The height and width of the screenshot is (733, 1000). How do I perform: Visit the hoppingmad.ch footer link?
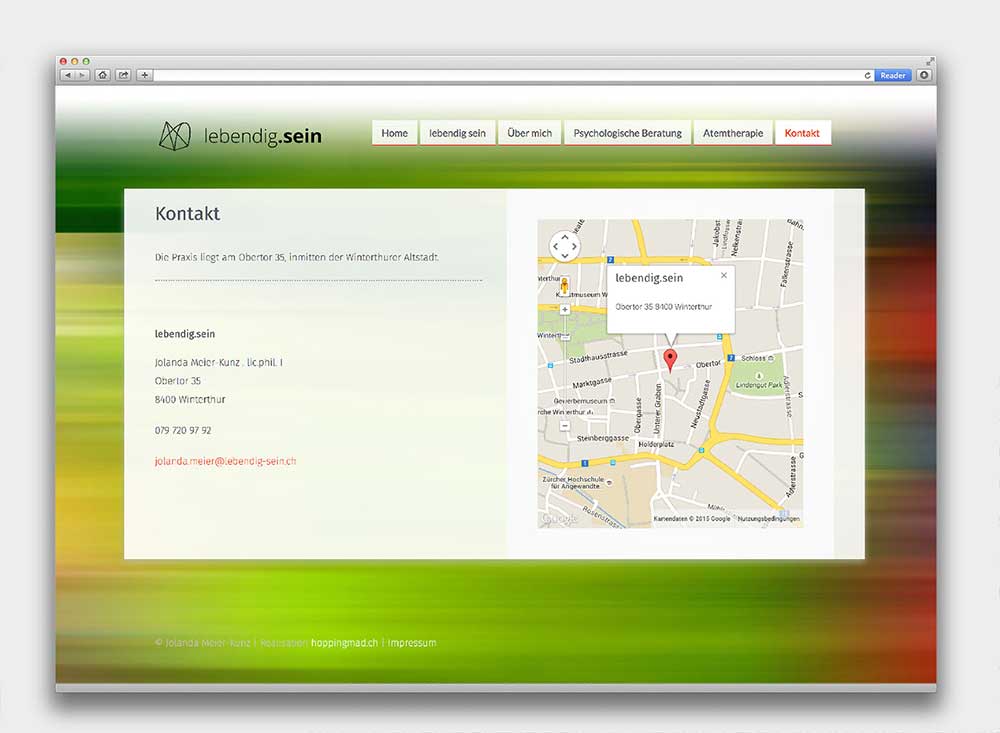(344, 642)
